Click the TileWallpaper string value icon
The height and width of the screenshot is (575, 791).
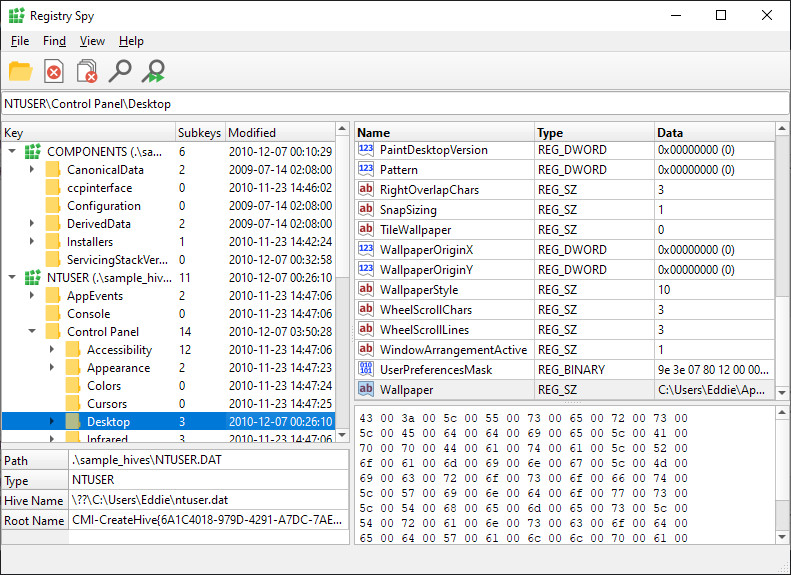[366, 229]
